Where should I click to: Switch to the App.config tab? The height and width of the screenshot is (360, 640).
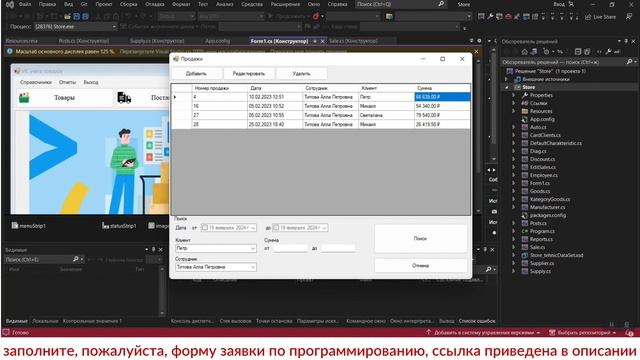[x=218, y=41]
